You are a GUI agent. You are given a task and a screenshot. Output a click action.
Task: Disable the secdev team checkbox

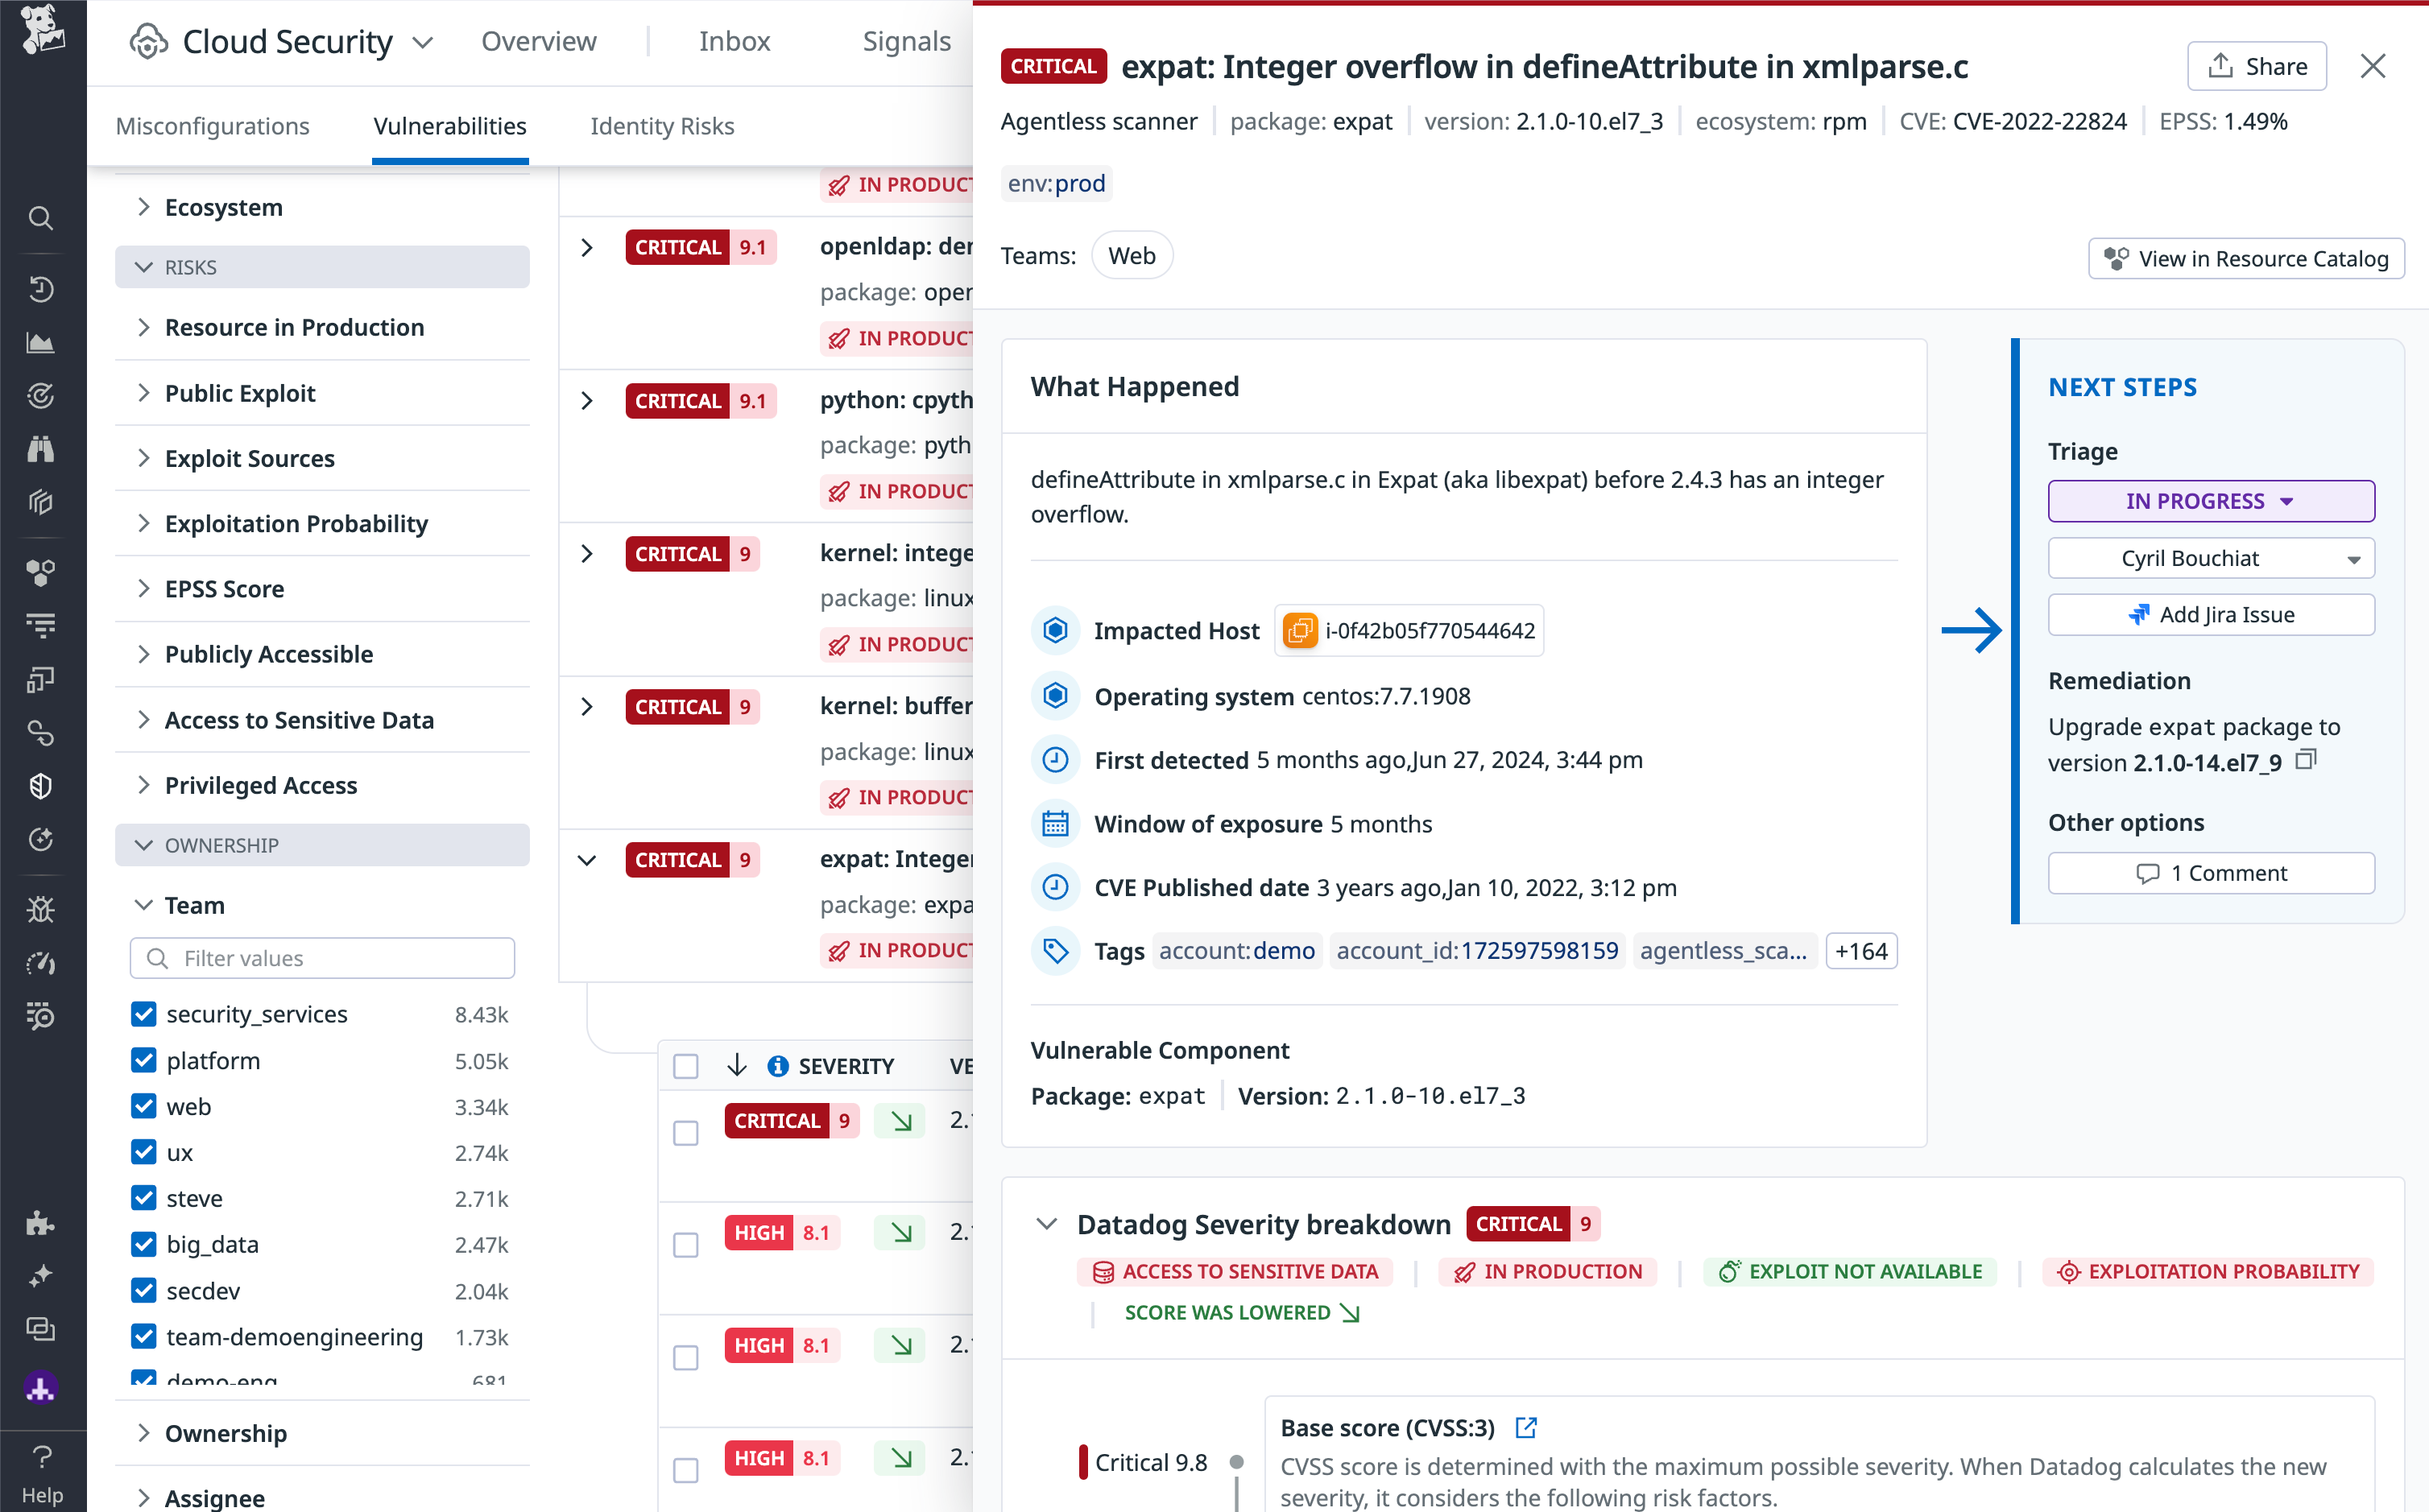[x=144, y=1290]
